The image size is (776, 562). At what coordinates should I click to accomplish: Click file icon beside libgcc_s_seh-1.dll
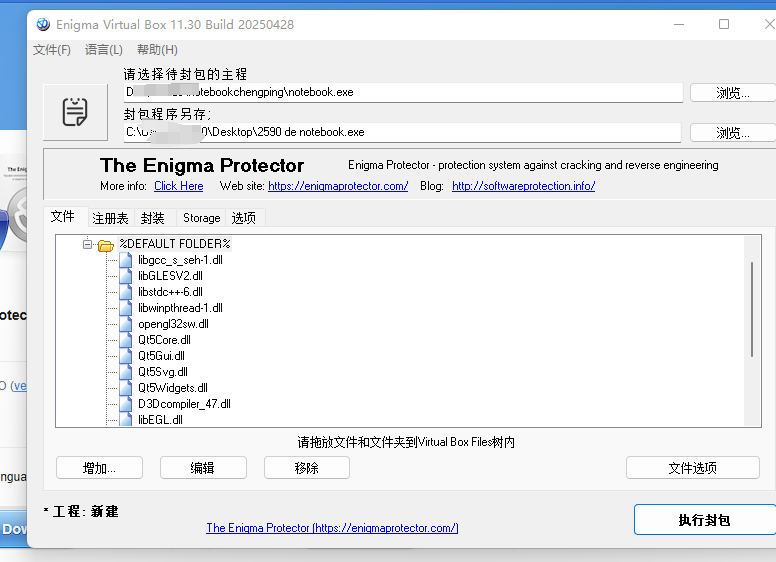[126, 260]
